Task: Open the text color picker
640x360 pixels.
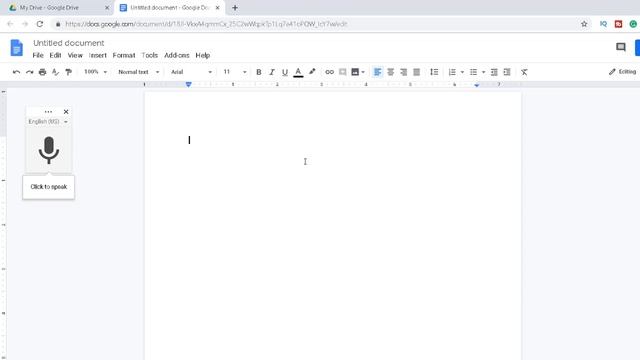Action: [x=298, y=72]
